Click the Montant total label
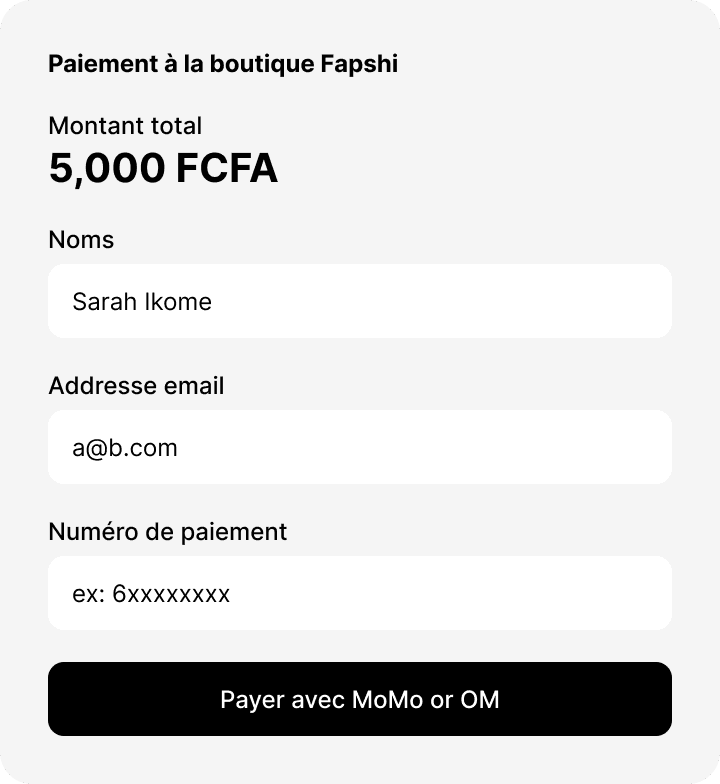The image size is (720, 784). point(125,126)
